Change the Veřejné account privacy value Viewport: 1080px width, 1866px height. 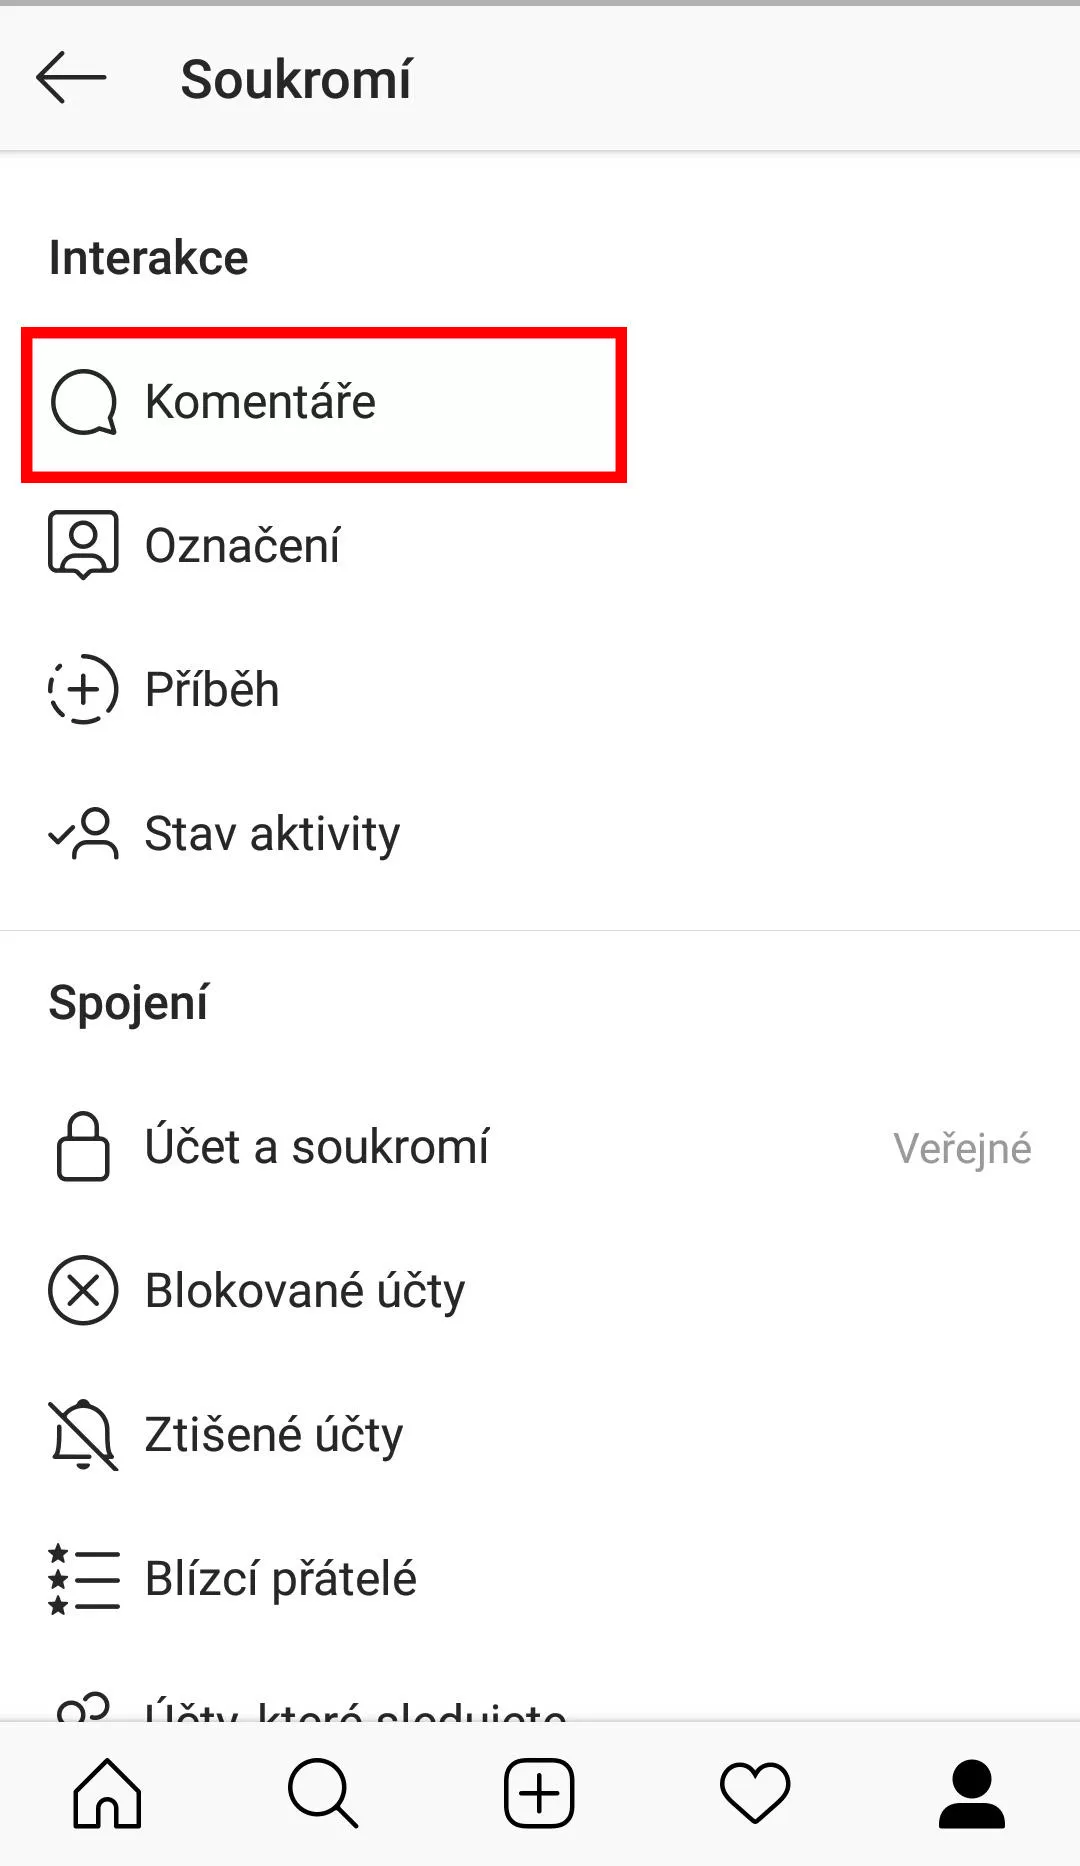(x=962, y=1148)
